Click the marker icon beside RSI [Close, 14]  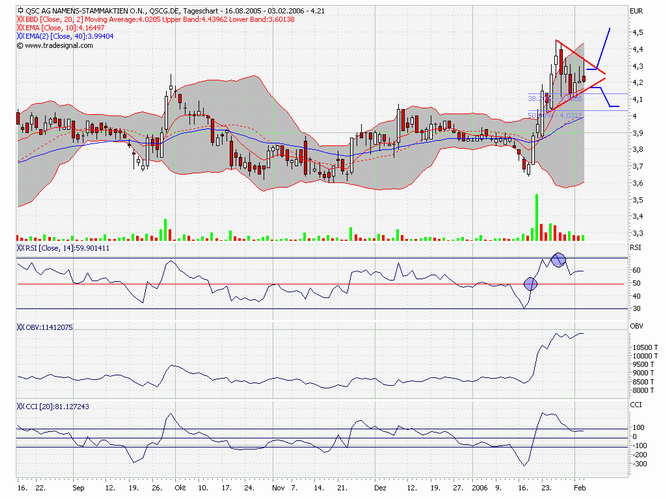[21, 248]
